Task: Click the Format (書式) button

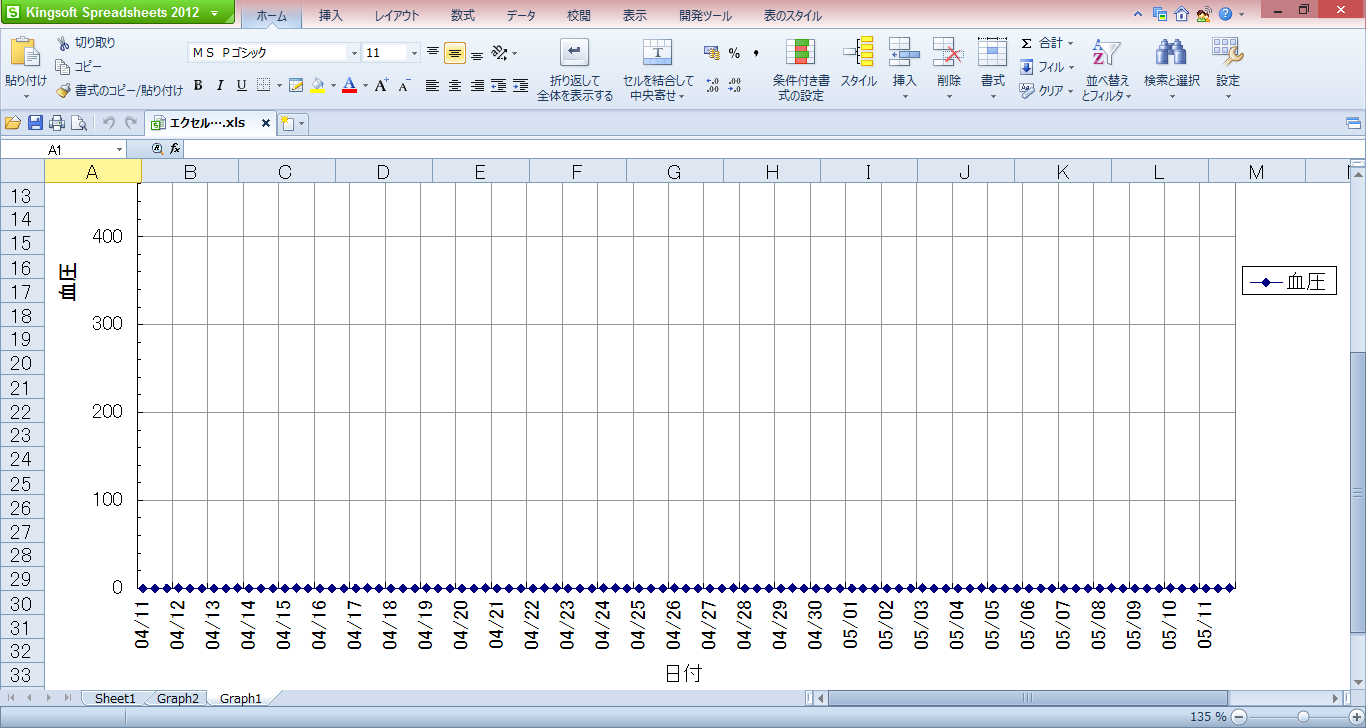Action: (x=992, y=68)
